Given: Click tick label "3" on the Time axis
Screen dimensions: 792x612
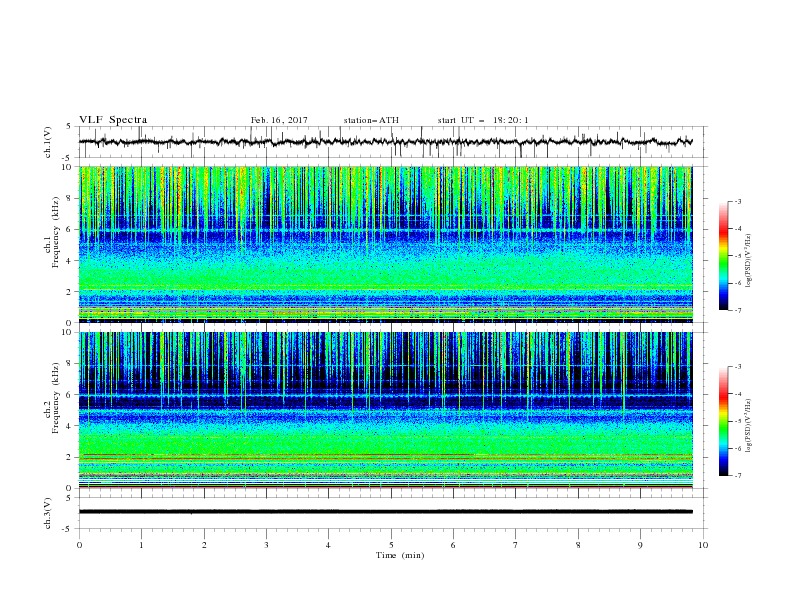Looking at the screenshot, I should [x=266, y=545].
